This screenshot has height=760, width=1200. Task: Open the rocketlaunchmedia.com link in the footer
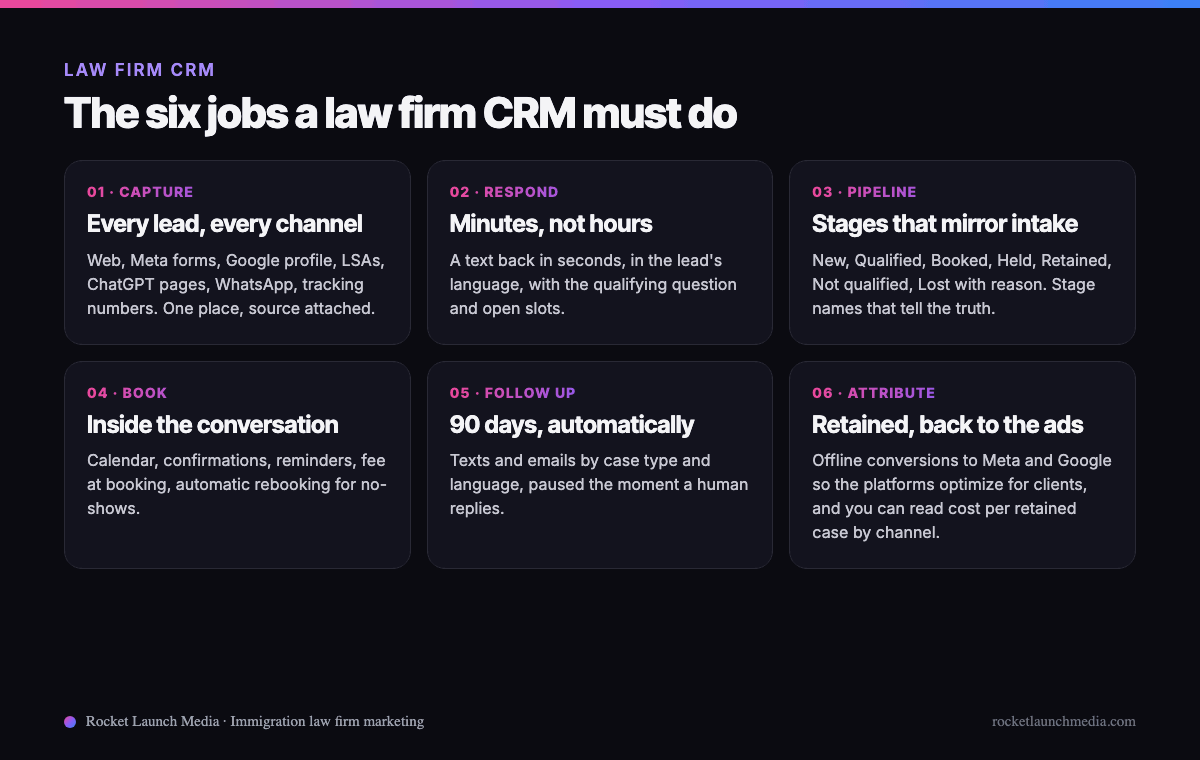(x=1064, y=721)
